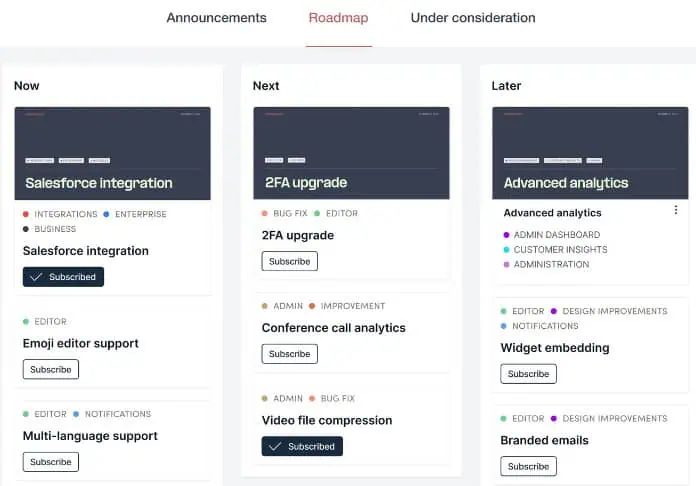Click EDITOR tag on 2FA upgrade
This screenshot has width=696, height=486.
pyautogui.click(x=336, y=213)
